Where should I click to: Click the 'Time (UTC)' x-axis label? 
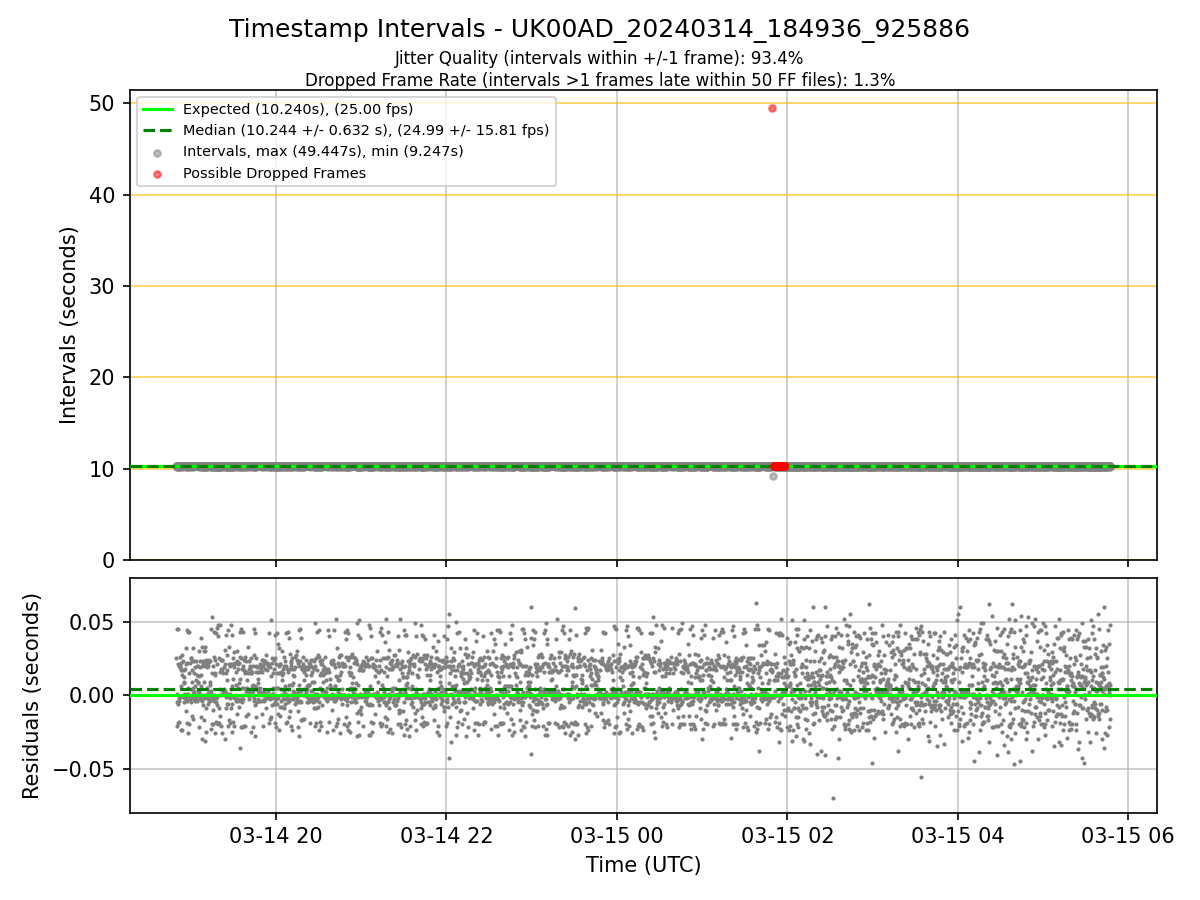(643, 864)
